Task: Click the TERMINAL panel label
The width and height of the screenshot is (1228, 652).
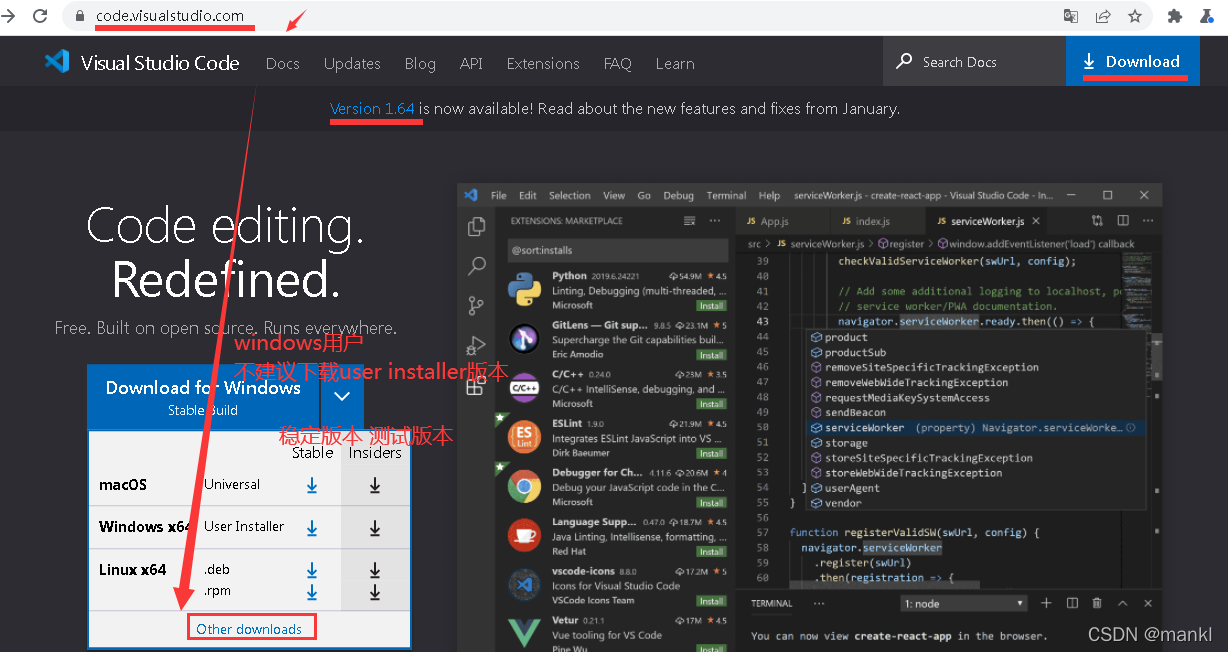Action: 771,604
